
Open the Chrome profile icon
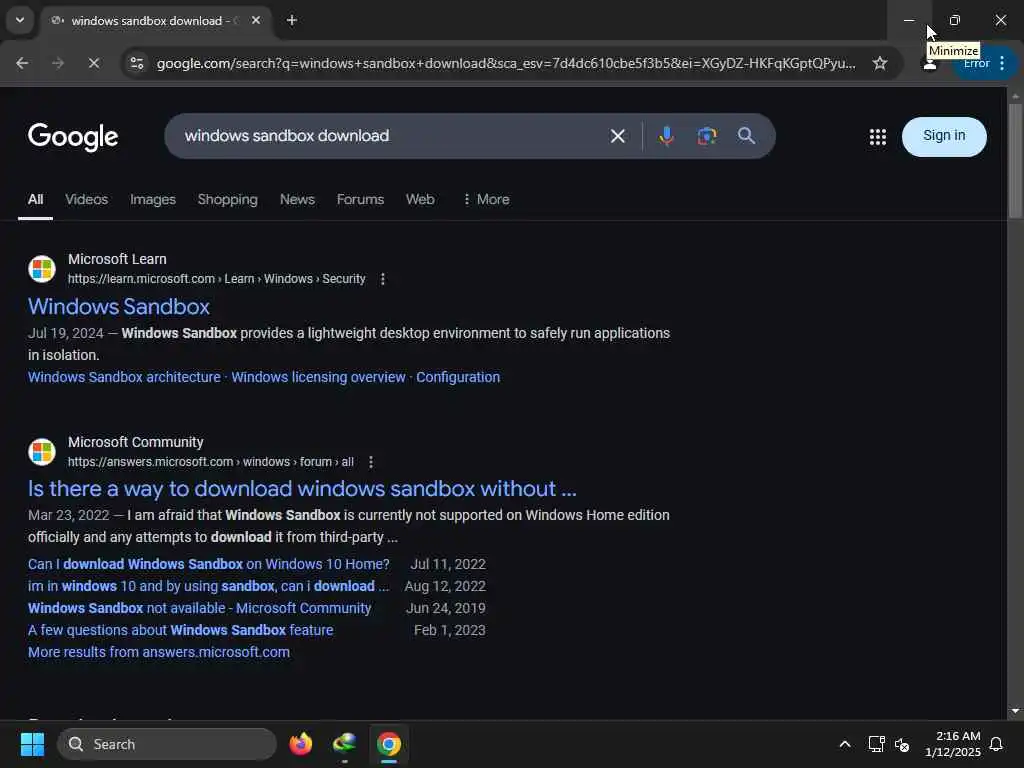(x=930, y=65)
